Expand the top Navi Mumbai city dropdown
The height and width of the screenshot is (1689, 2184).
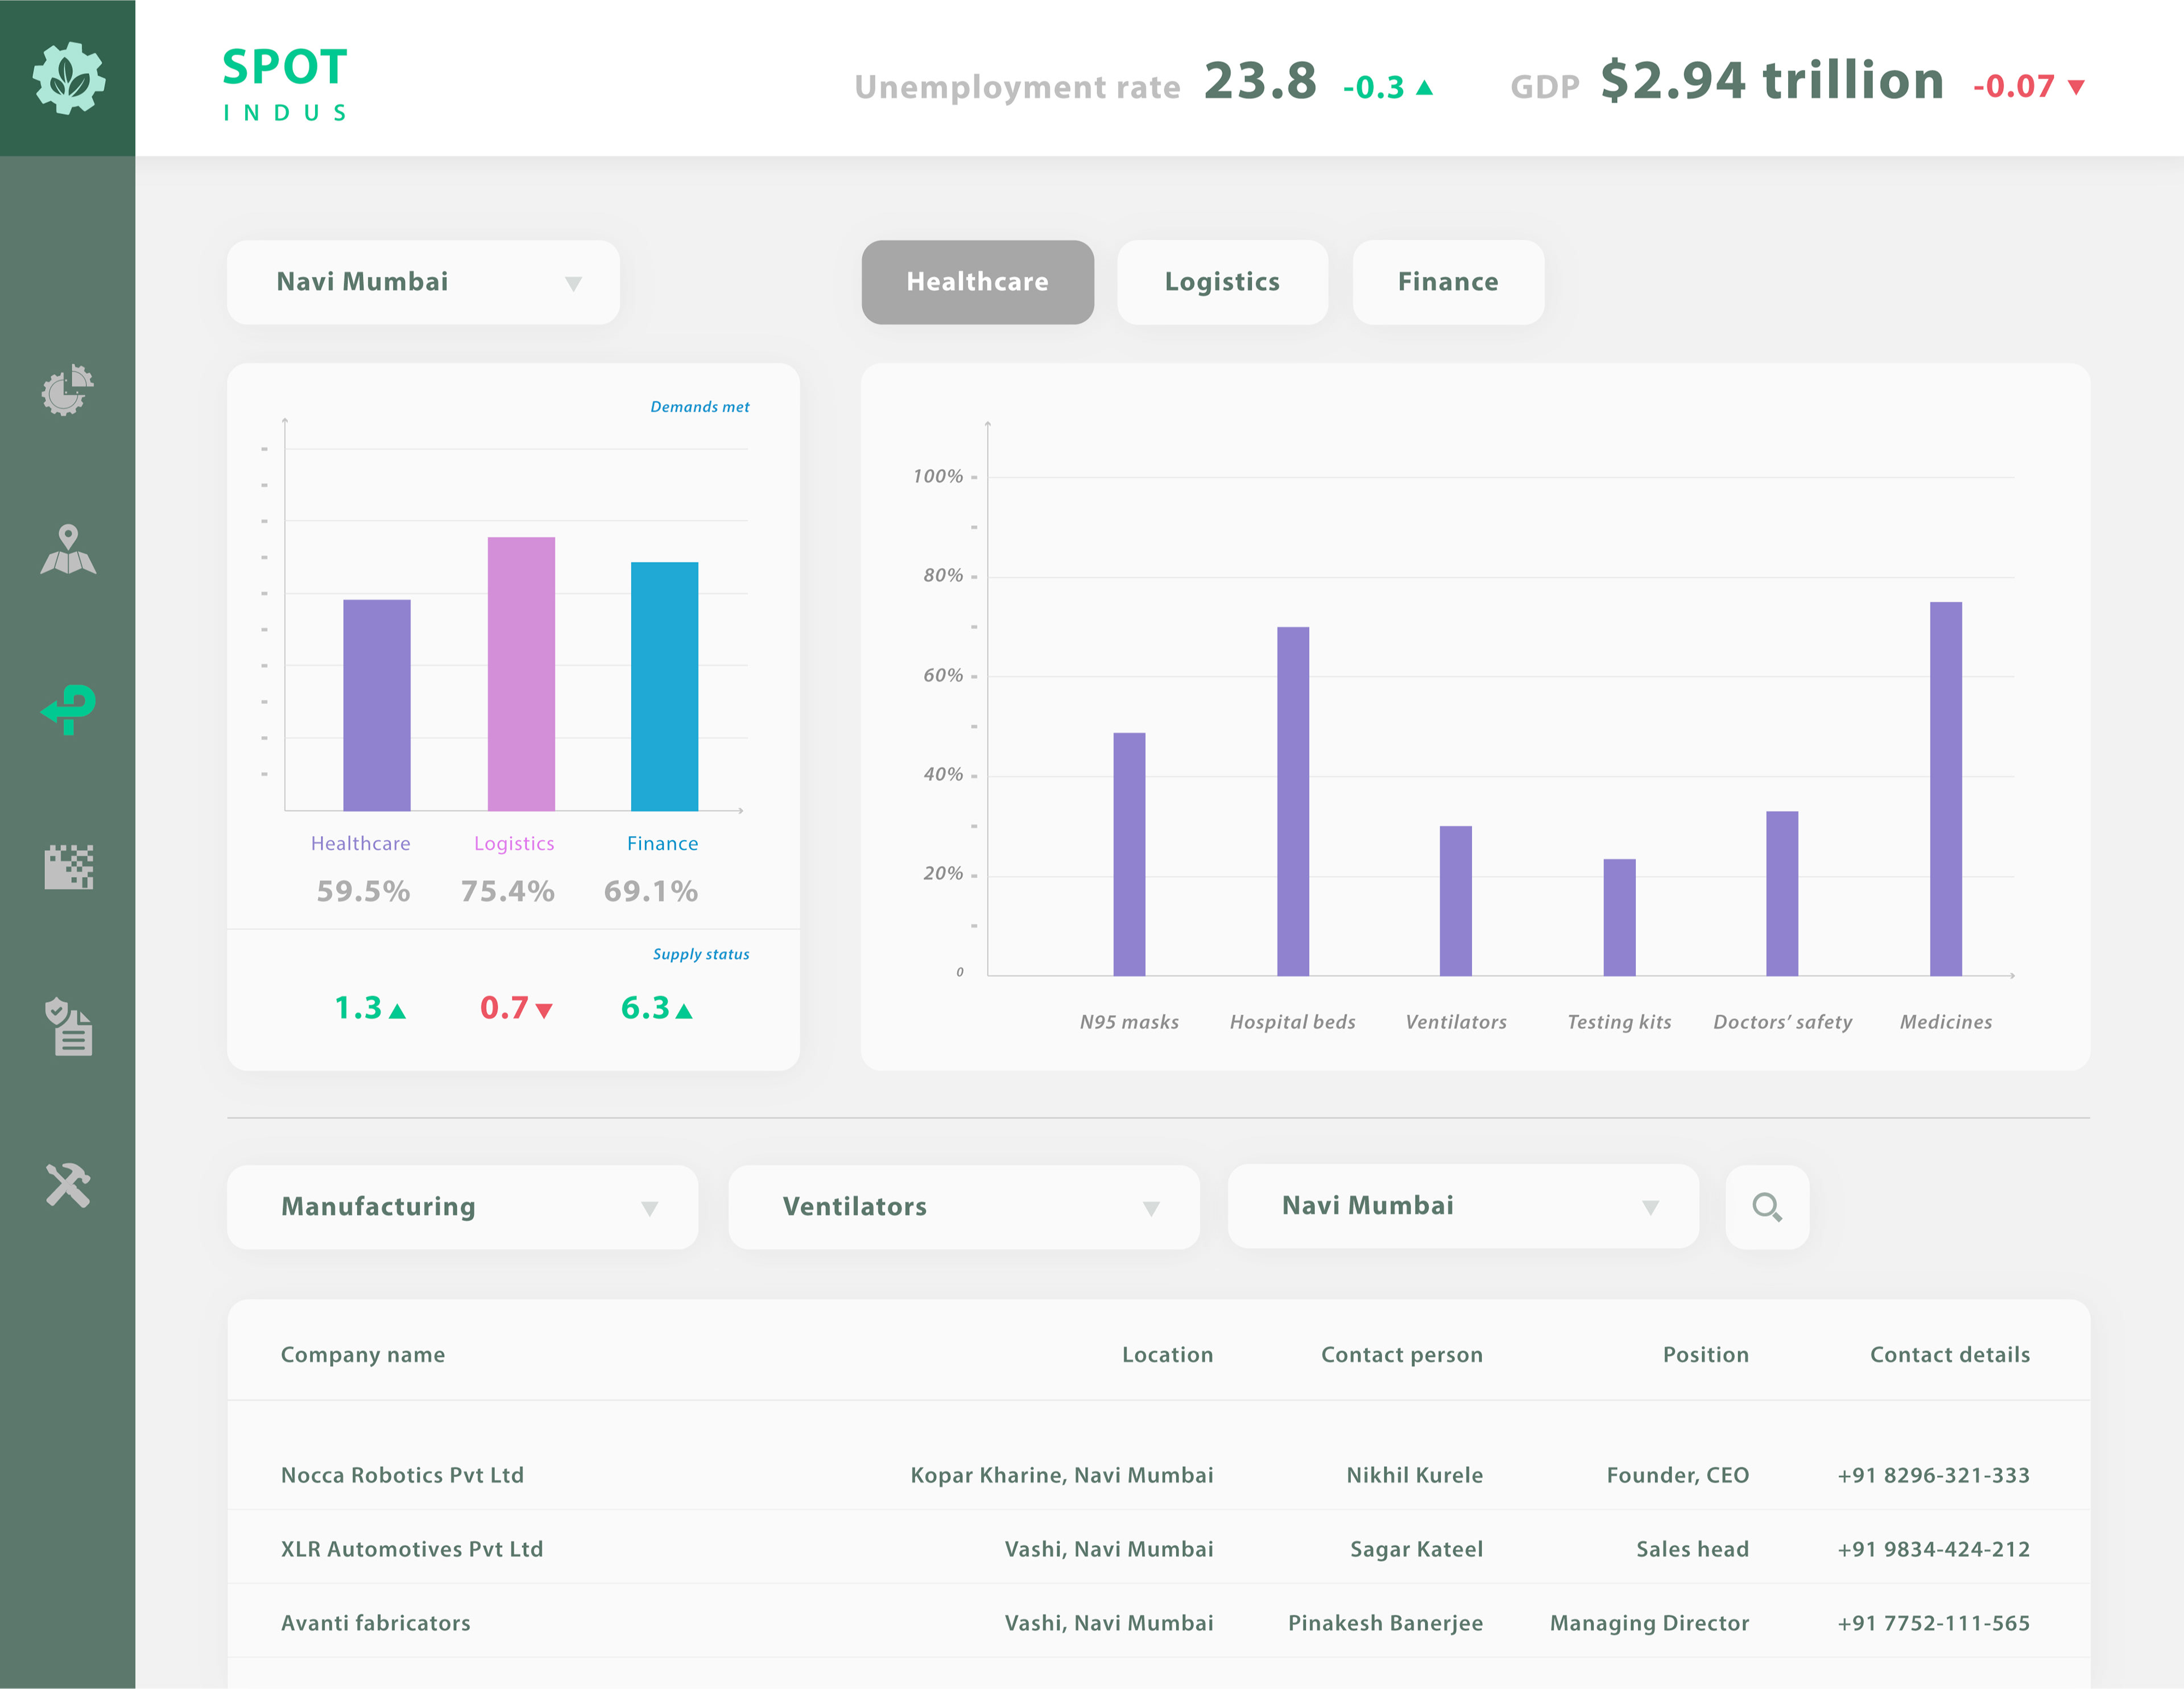pyautogui.click(x=423, y=282)
